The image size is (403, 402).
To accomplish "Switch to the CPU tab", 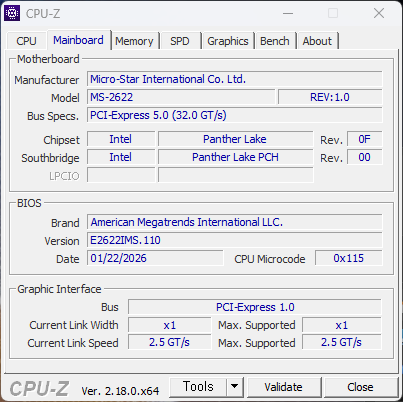I will (26, 41).
